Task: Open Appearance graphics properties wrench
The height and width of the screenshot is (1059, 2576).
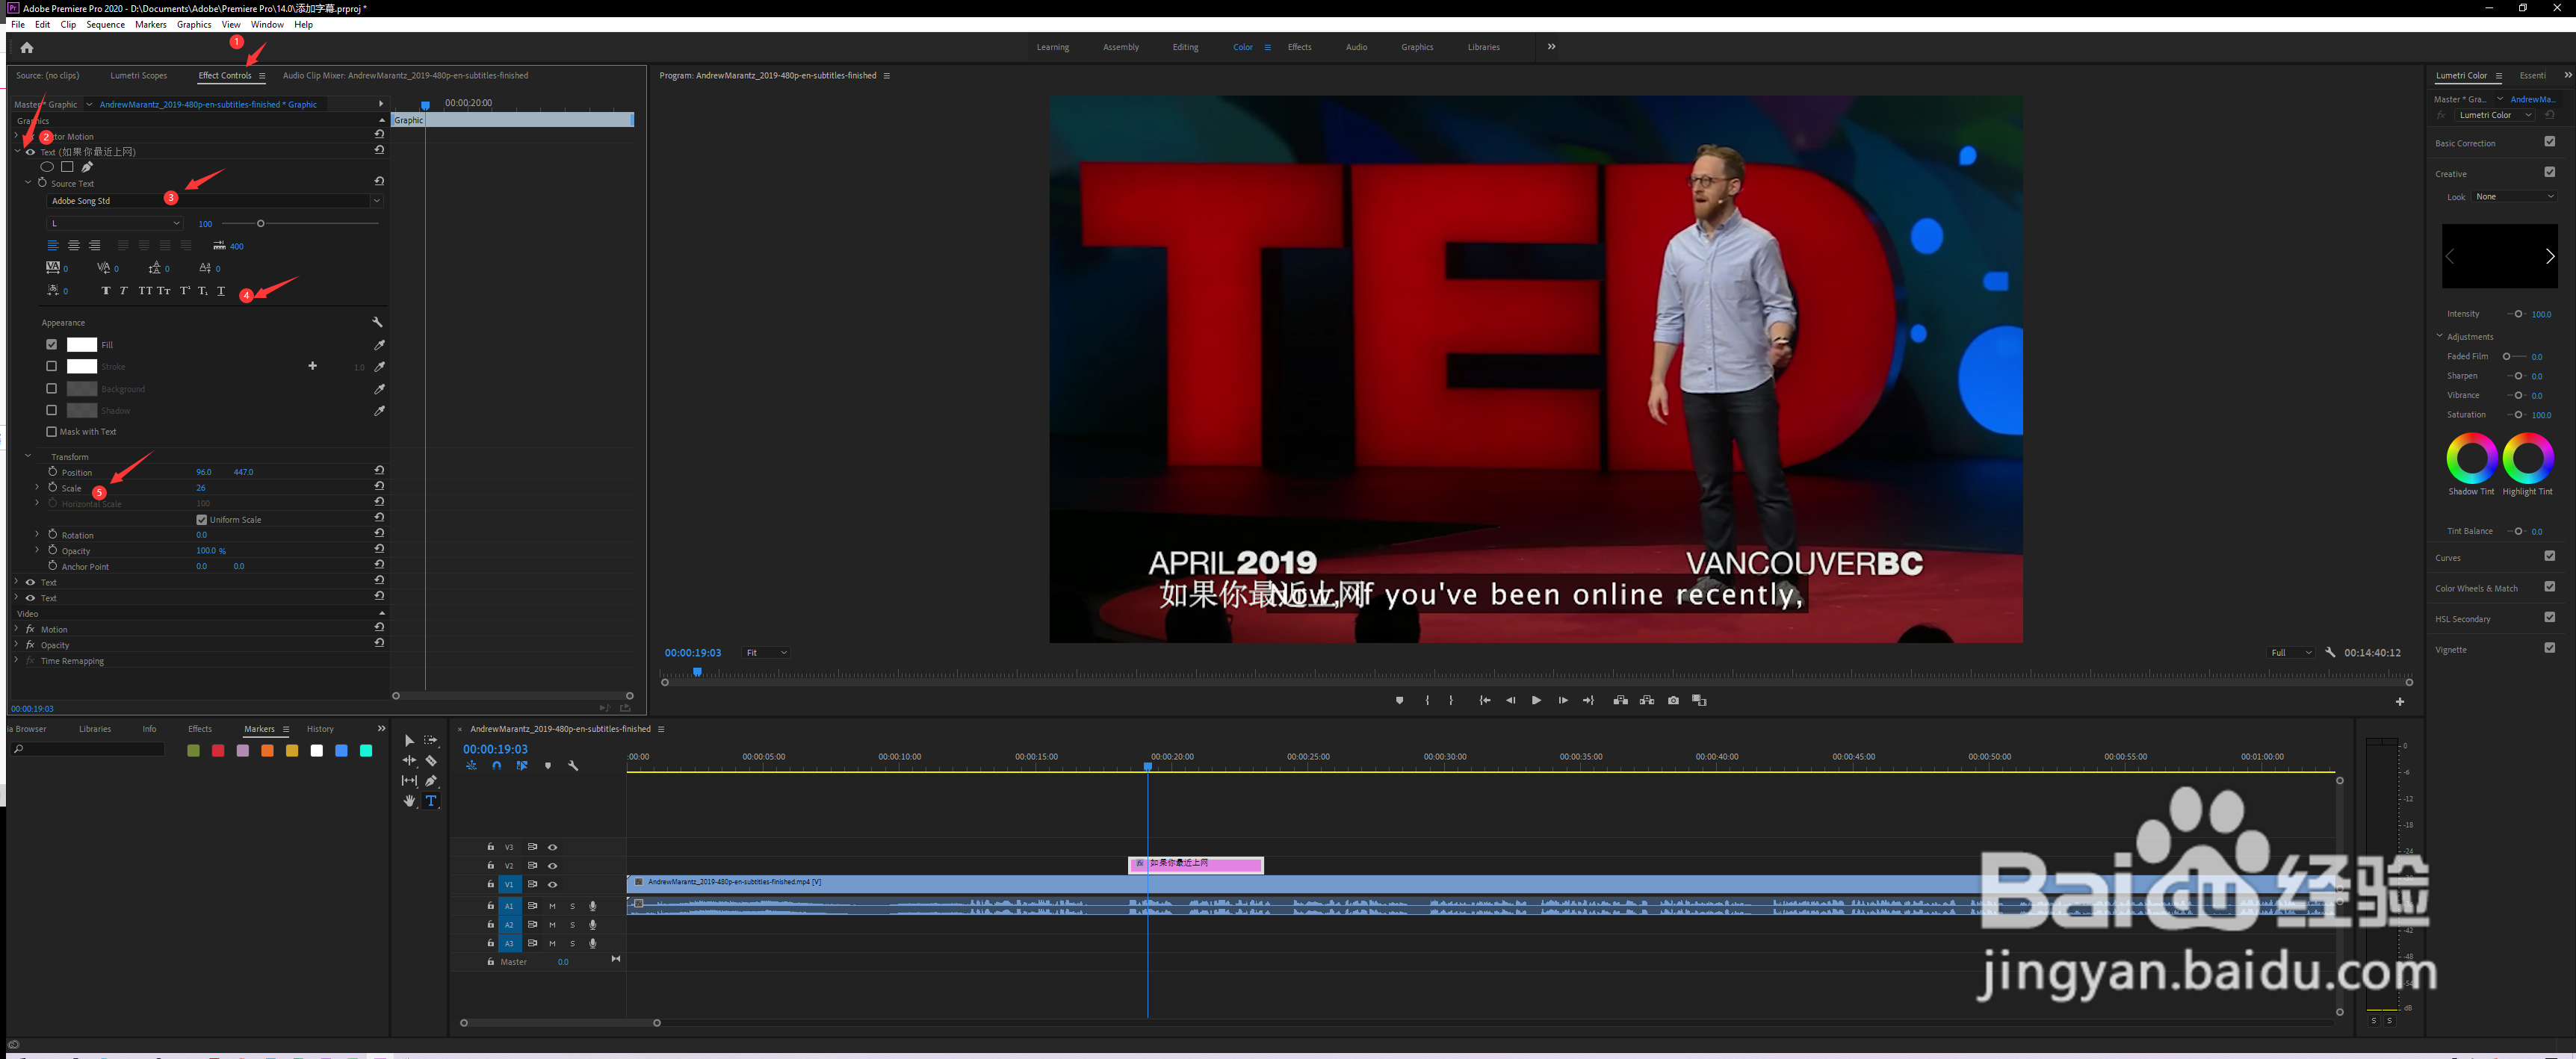Action: 377,323
